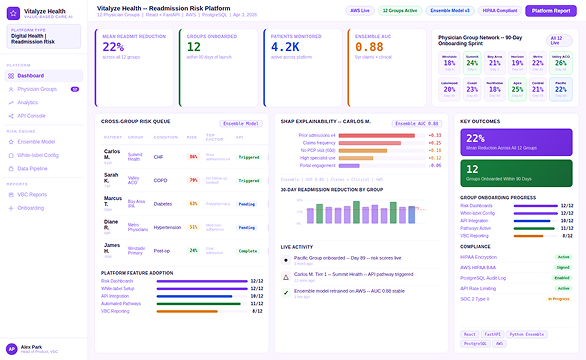Select the Pacific 22% group card
This screenshot has height=360, width=586.
[x=561, y=89]
